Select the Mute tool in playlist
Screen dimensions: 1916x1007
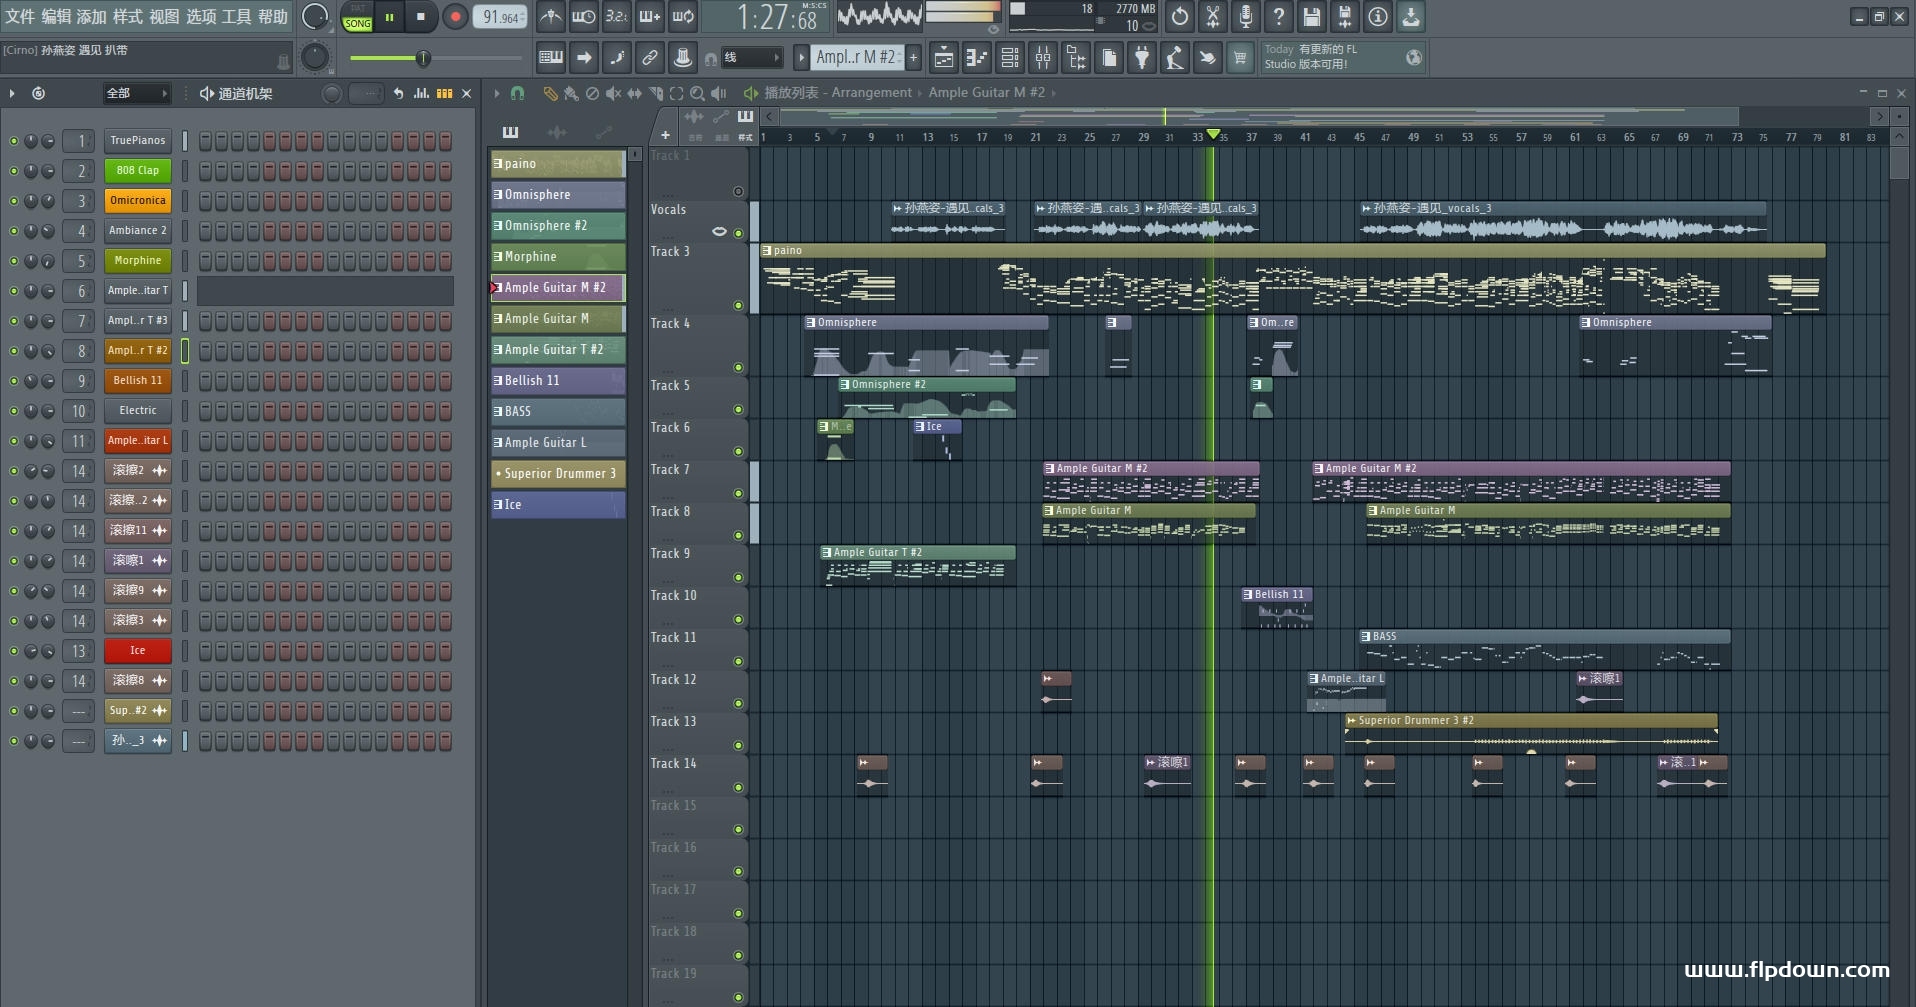613,93
